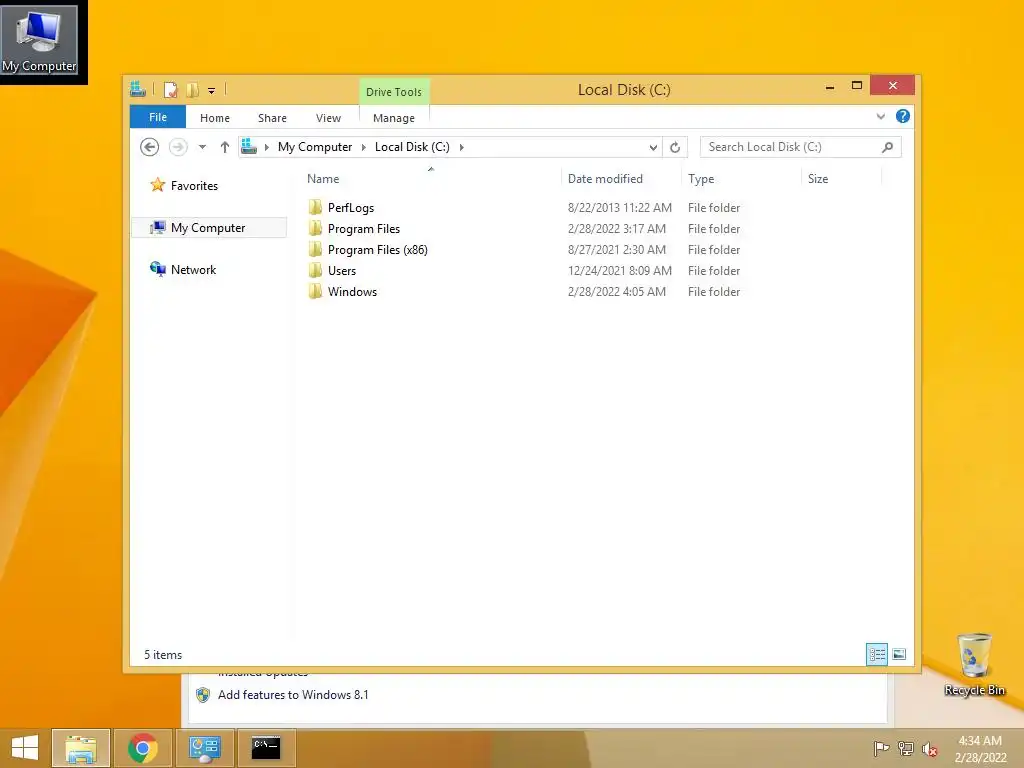The height and width of the screenshot is (768, 1024).
Task: Open the Control Panel taskbar icon
Action: (x=204, y=748)
